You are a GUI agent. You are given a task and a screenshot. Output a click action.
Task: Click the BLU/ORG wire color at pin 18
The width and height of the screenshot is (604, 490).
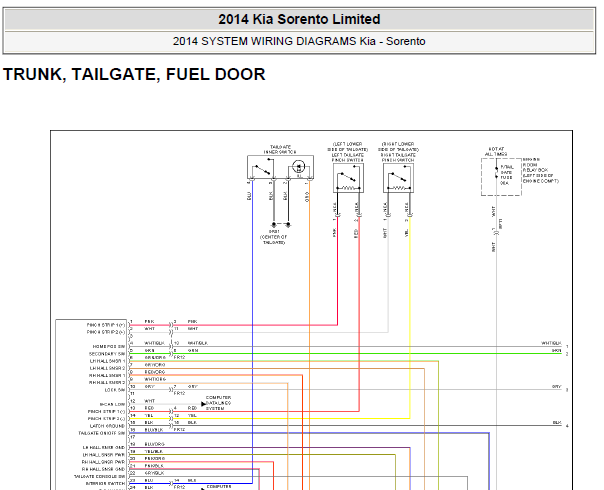pyautogui.click(x=154, y=444)
